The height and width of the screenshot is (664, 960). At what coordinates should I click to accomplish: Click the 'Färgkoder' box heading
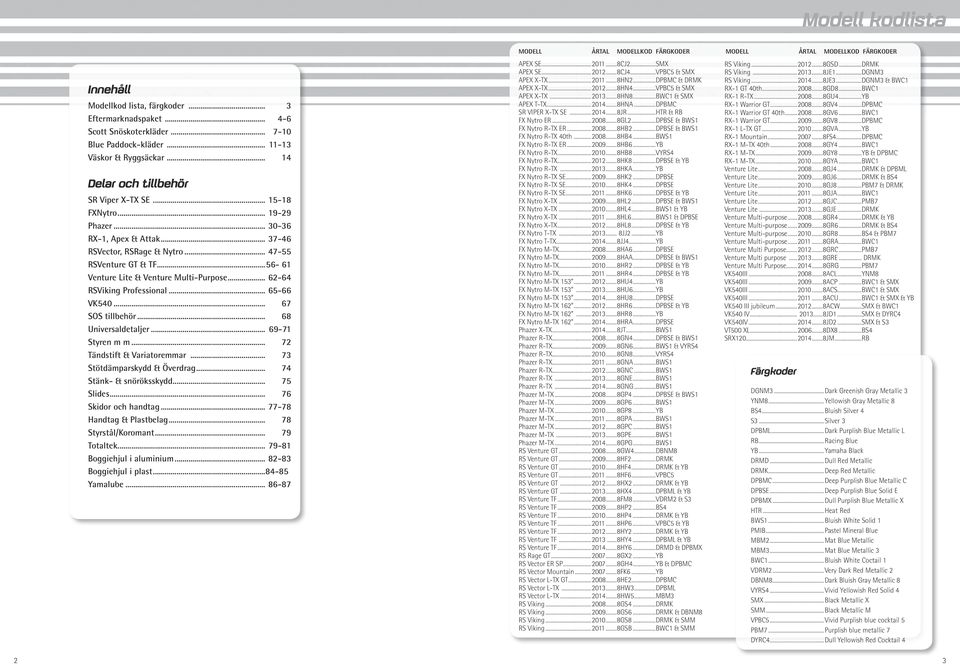[773, 371]
